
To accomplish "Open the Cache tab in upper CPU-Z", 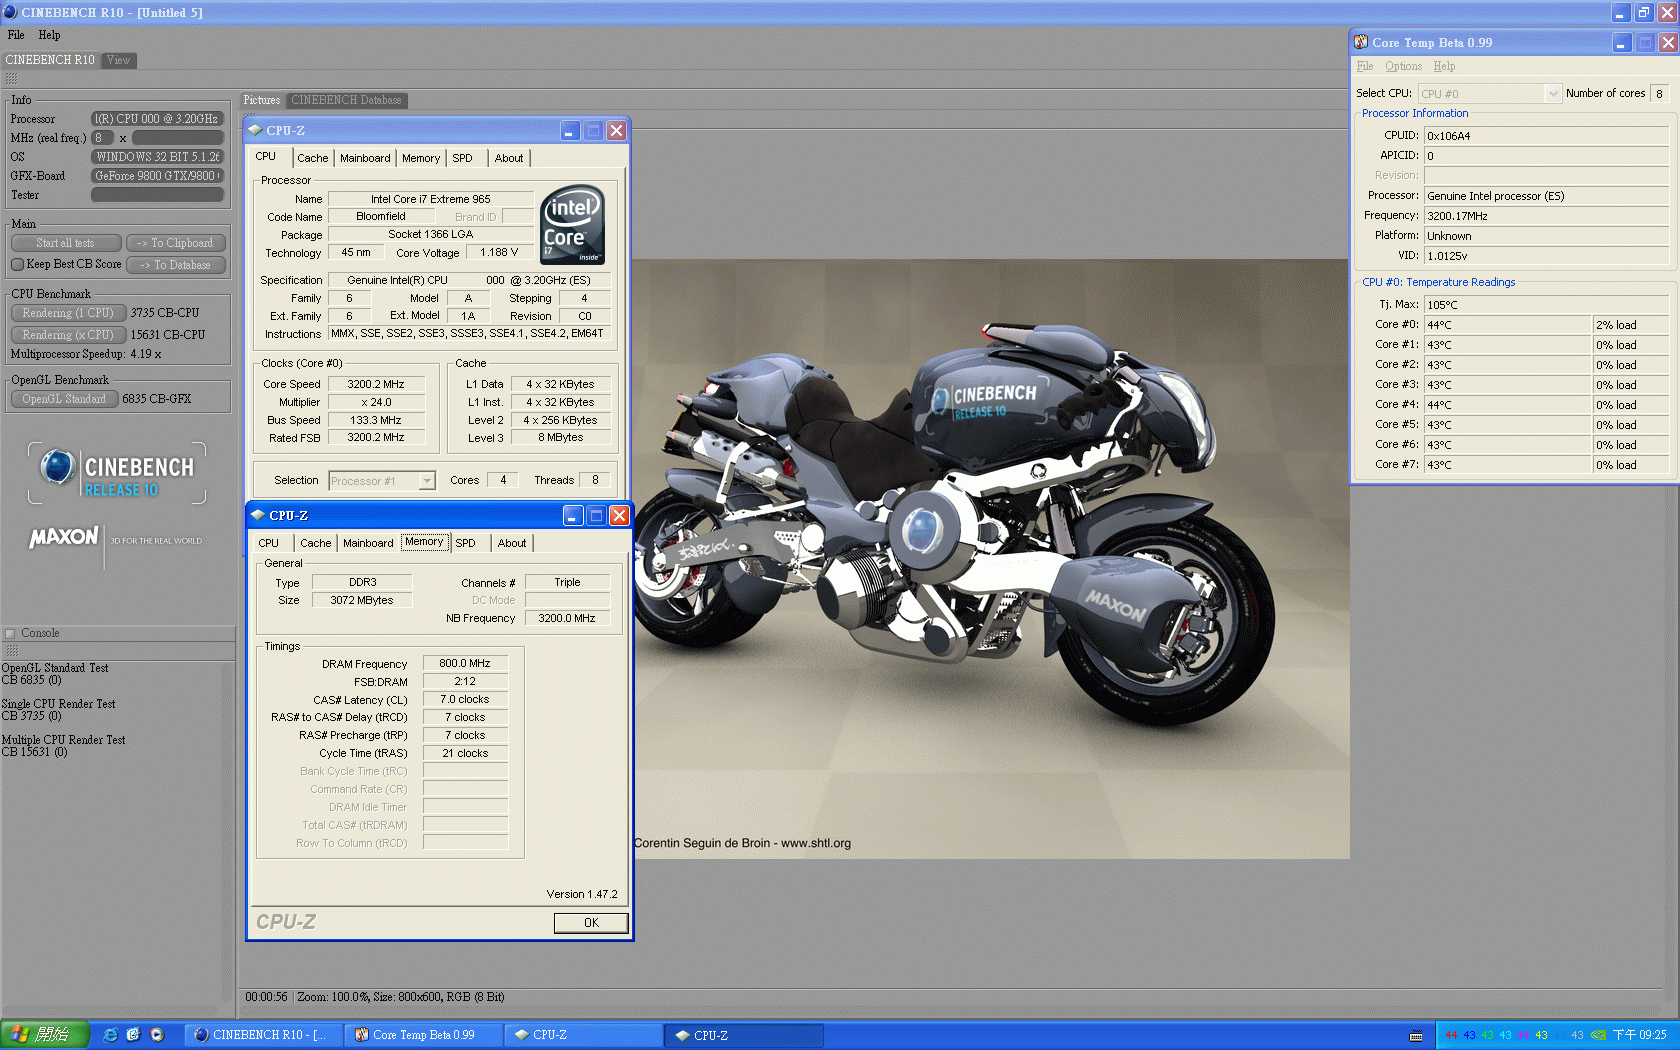I will [x=313, y=158].
